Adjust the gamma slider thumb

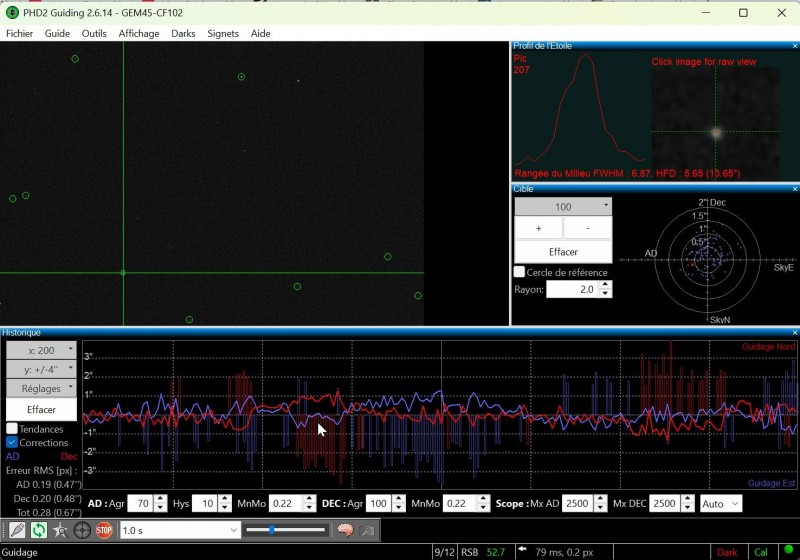click(272, 530)
